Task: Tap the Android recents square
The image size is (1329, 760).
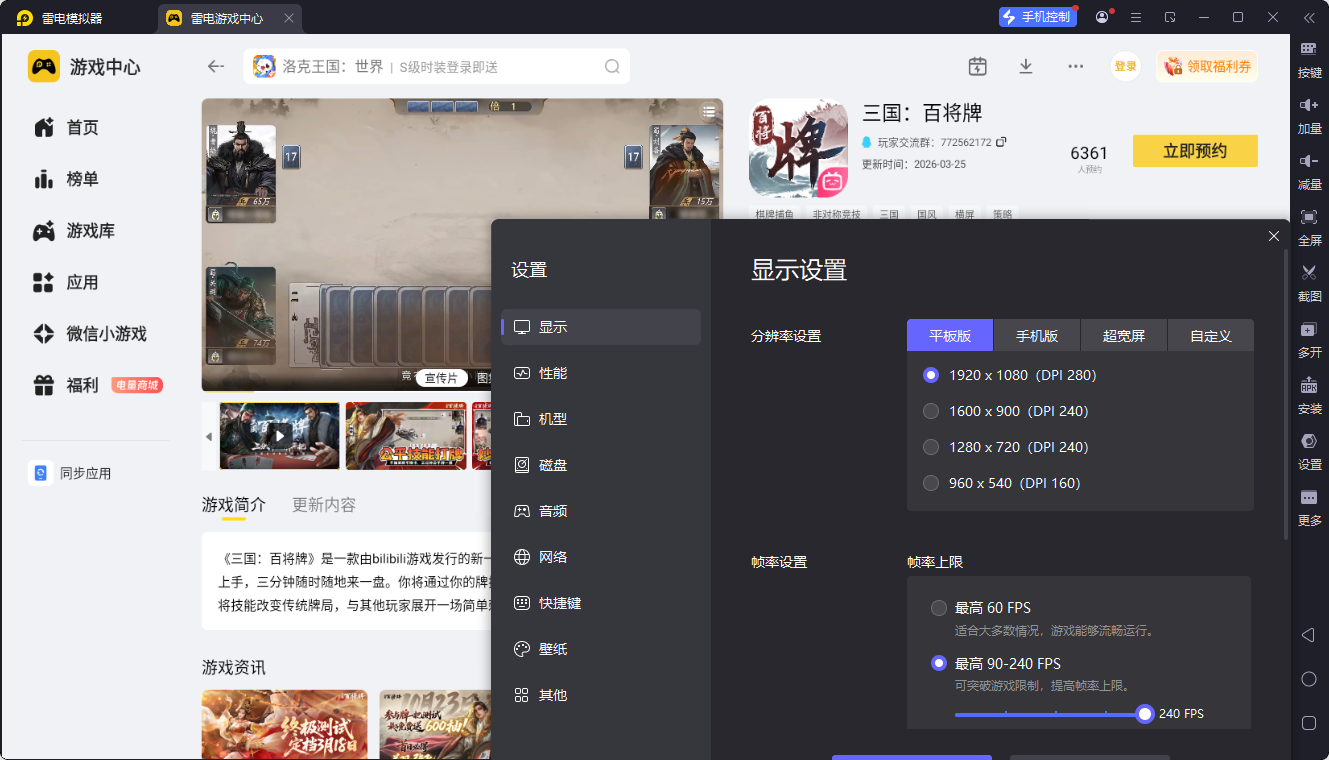Action: pyautogui.click(x=1308, y=723)
